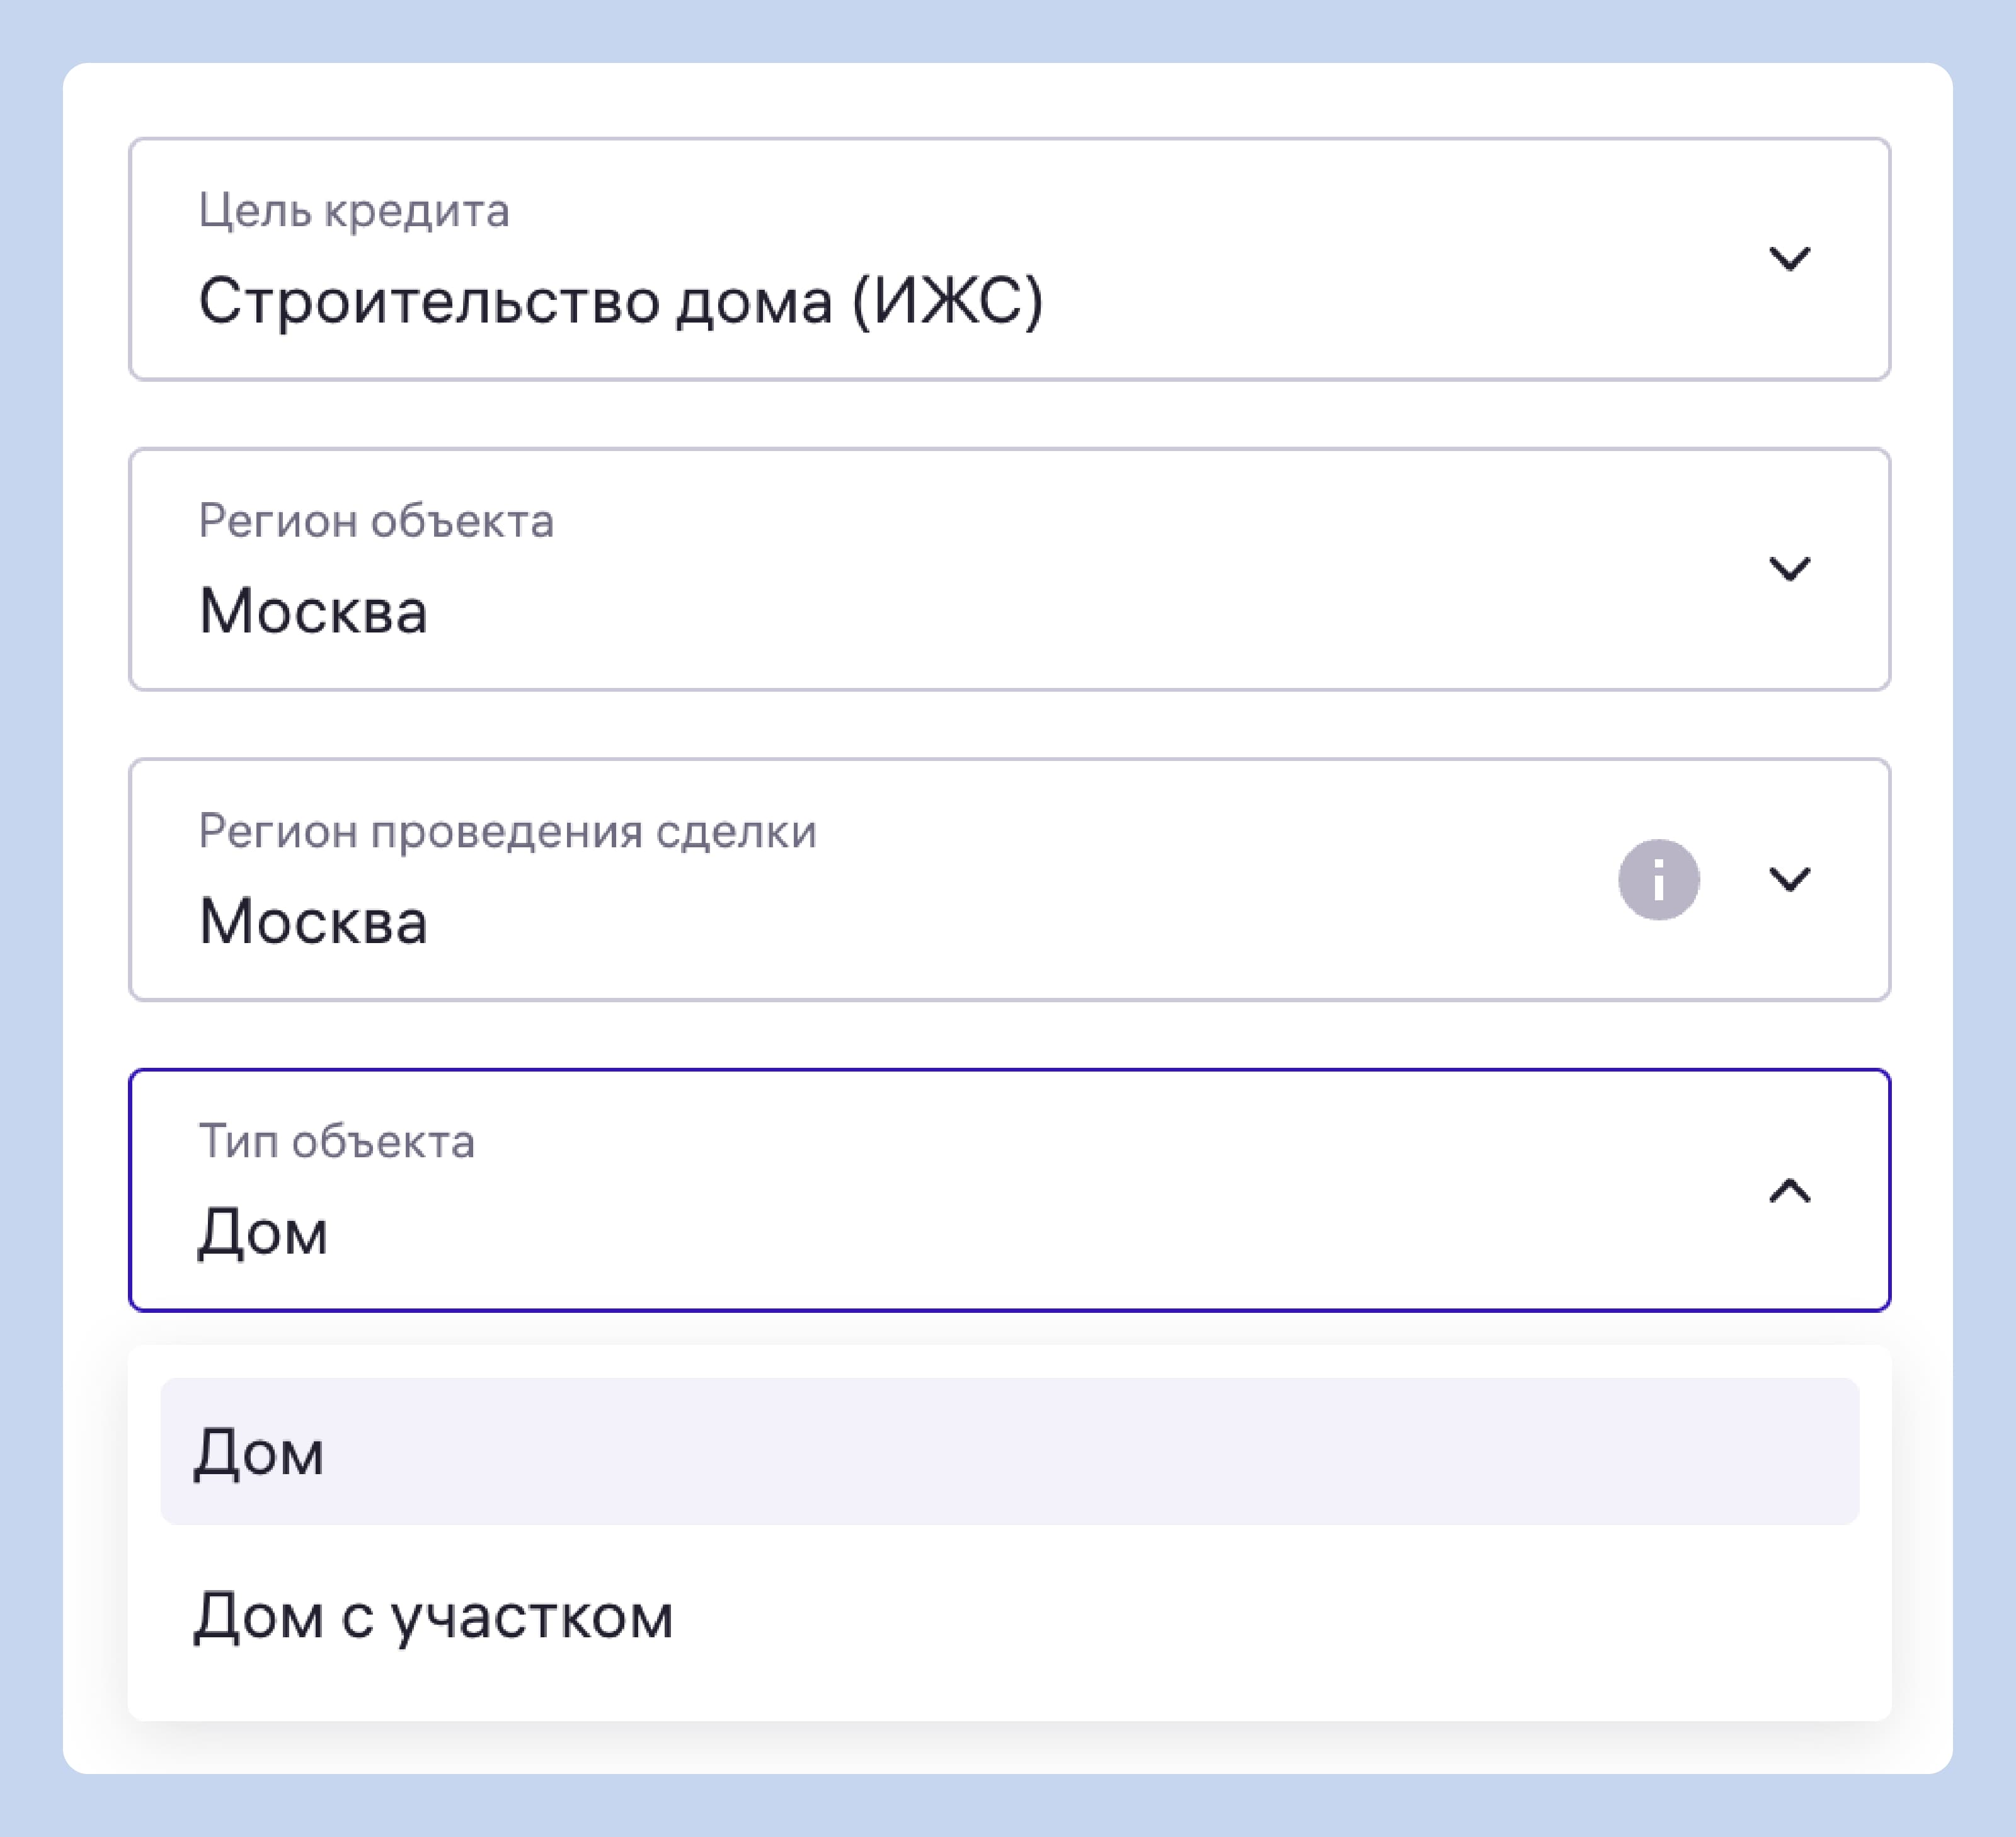The image size is (2016, 1837).
Task: Choose Дом с участком from the list
Action: [x=1010, y=1615]
